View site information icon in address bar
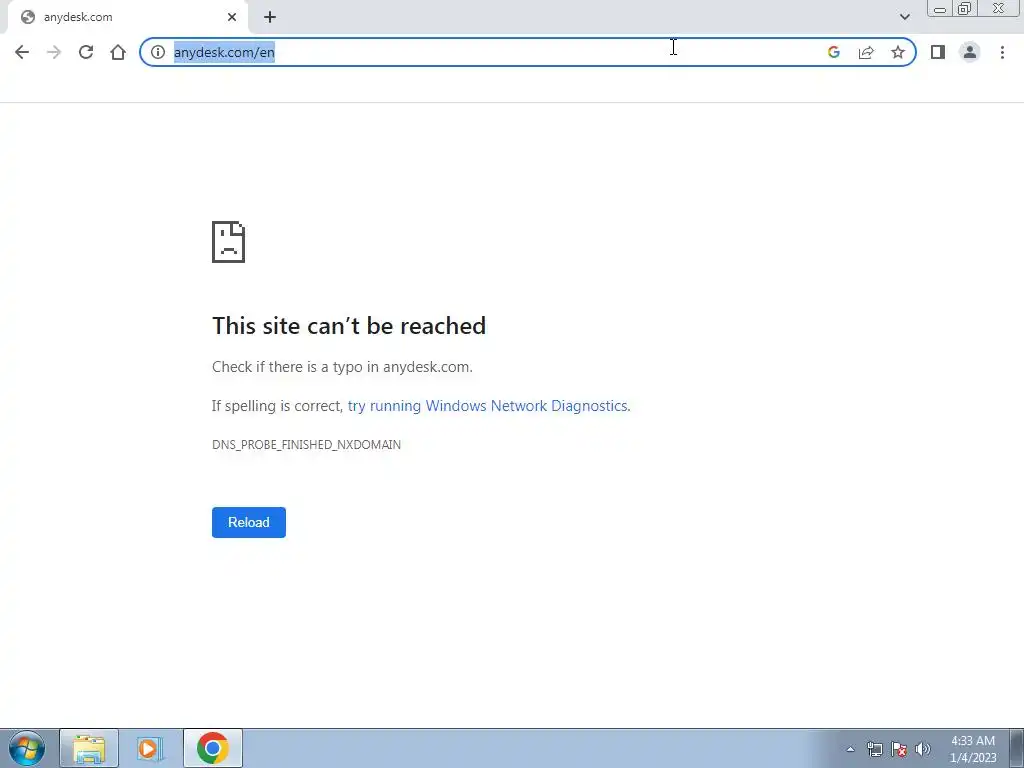The height and width of the screenshot is (768, 1024). pos(158,52)
